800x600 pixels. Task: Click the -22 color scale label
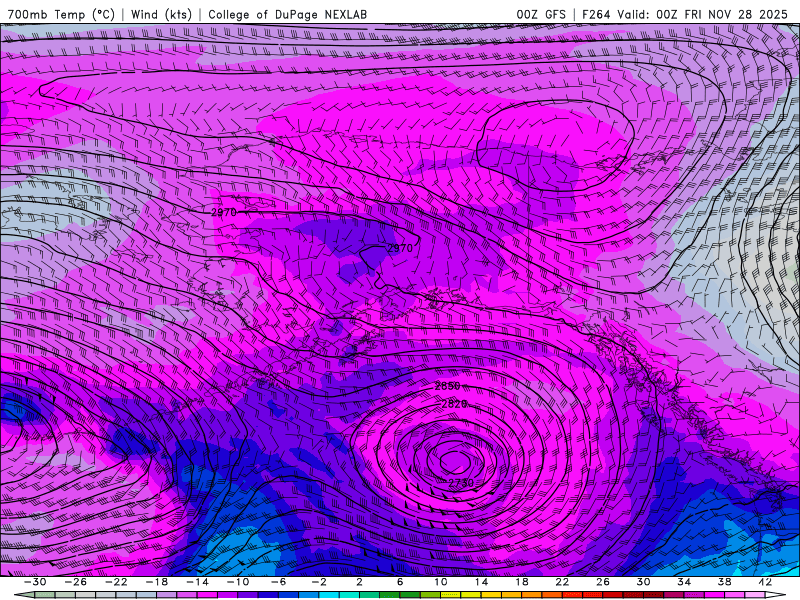pyautogui.click(x=116, y=582)
